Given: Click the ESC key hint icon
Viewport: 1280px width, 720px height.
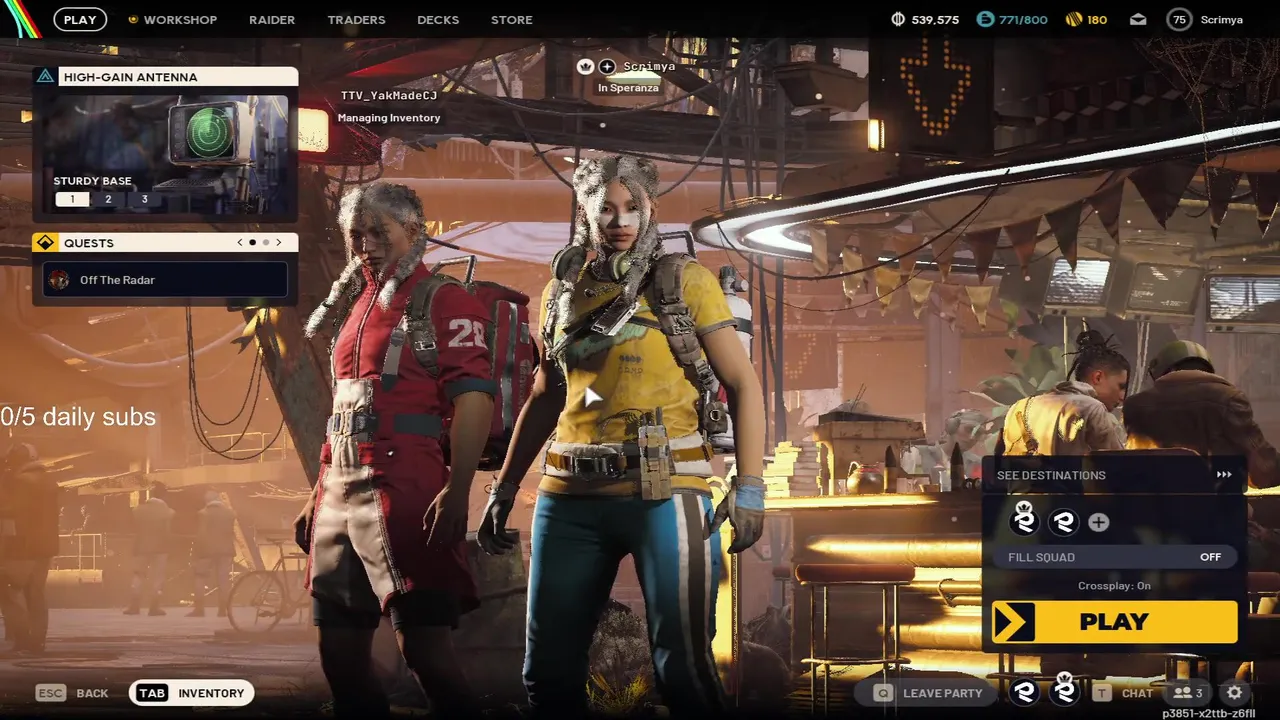Looking at the screenshot, I should (50, 693).
